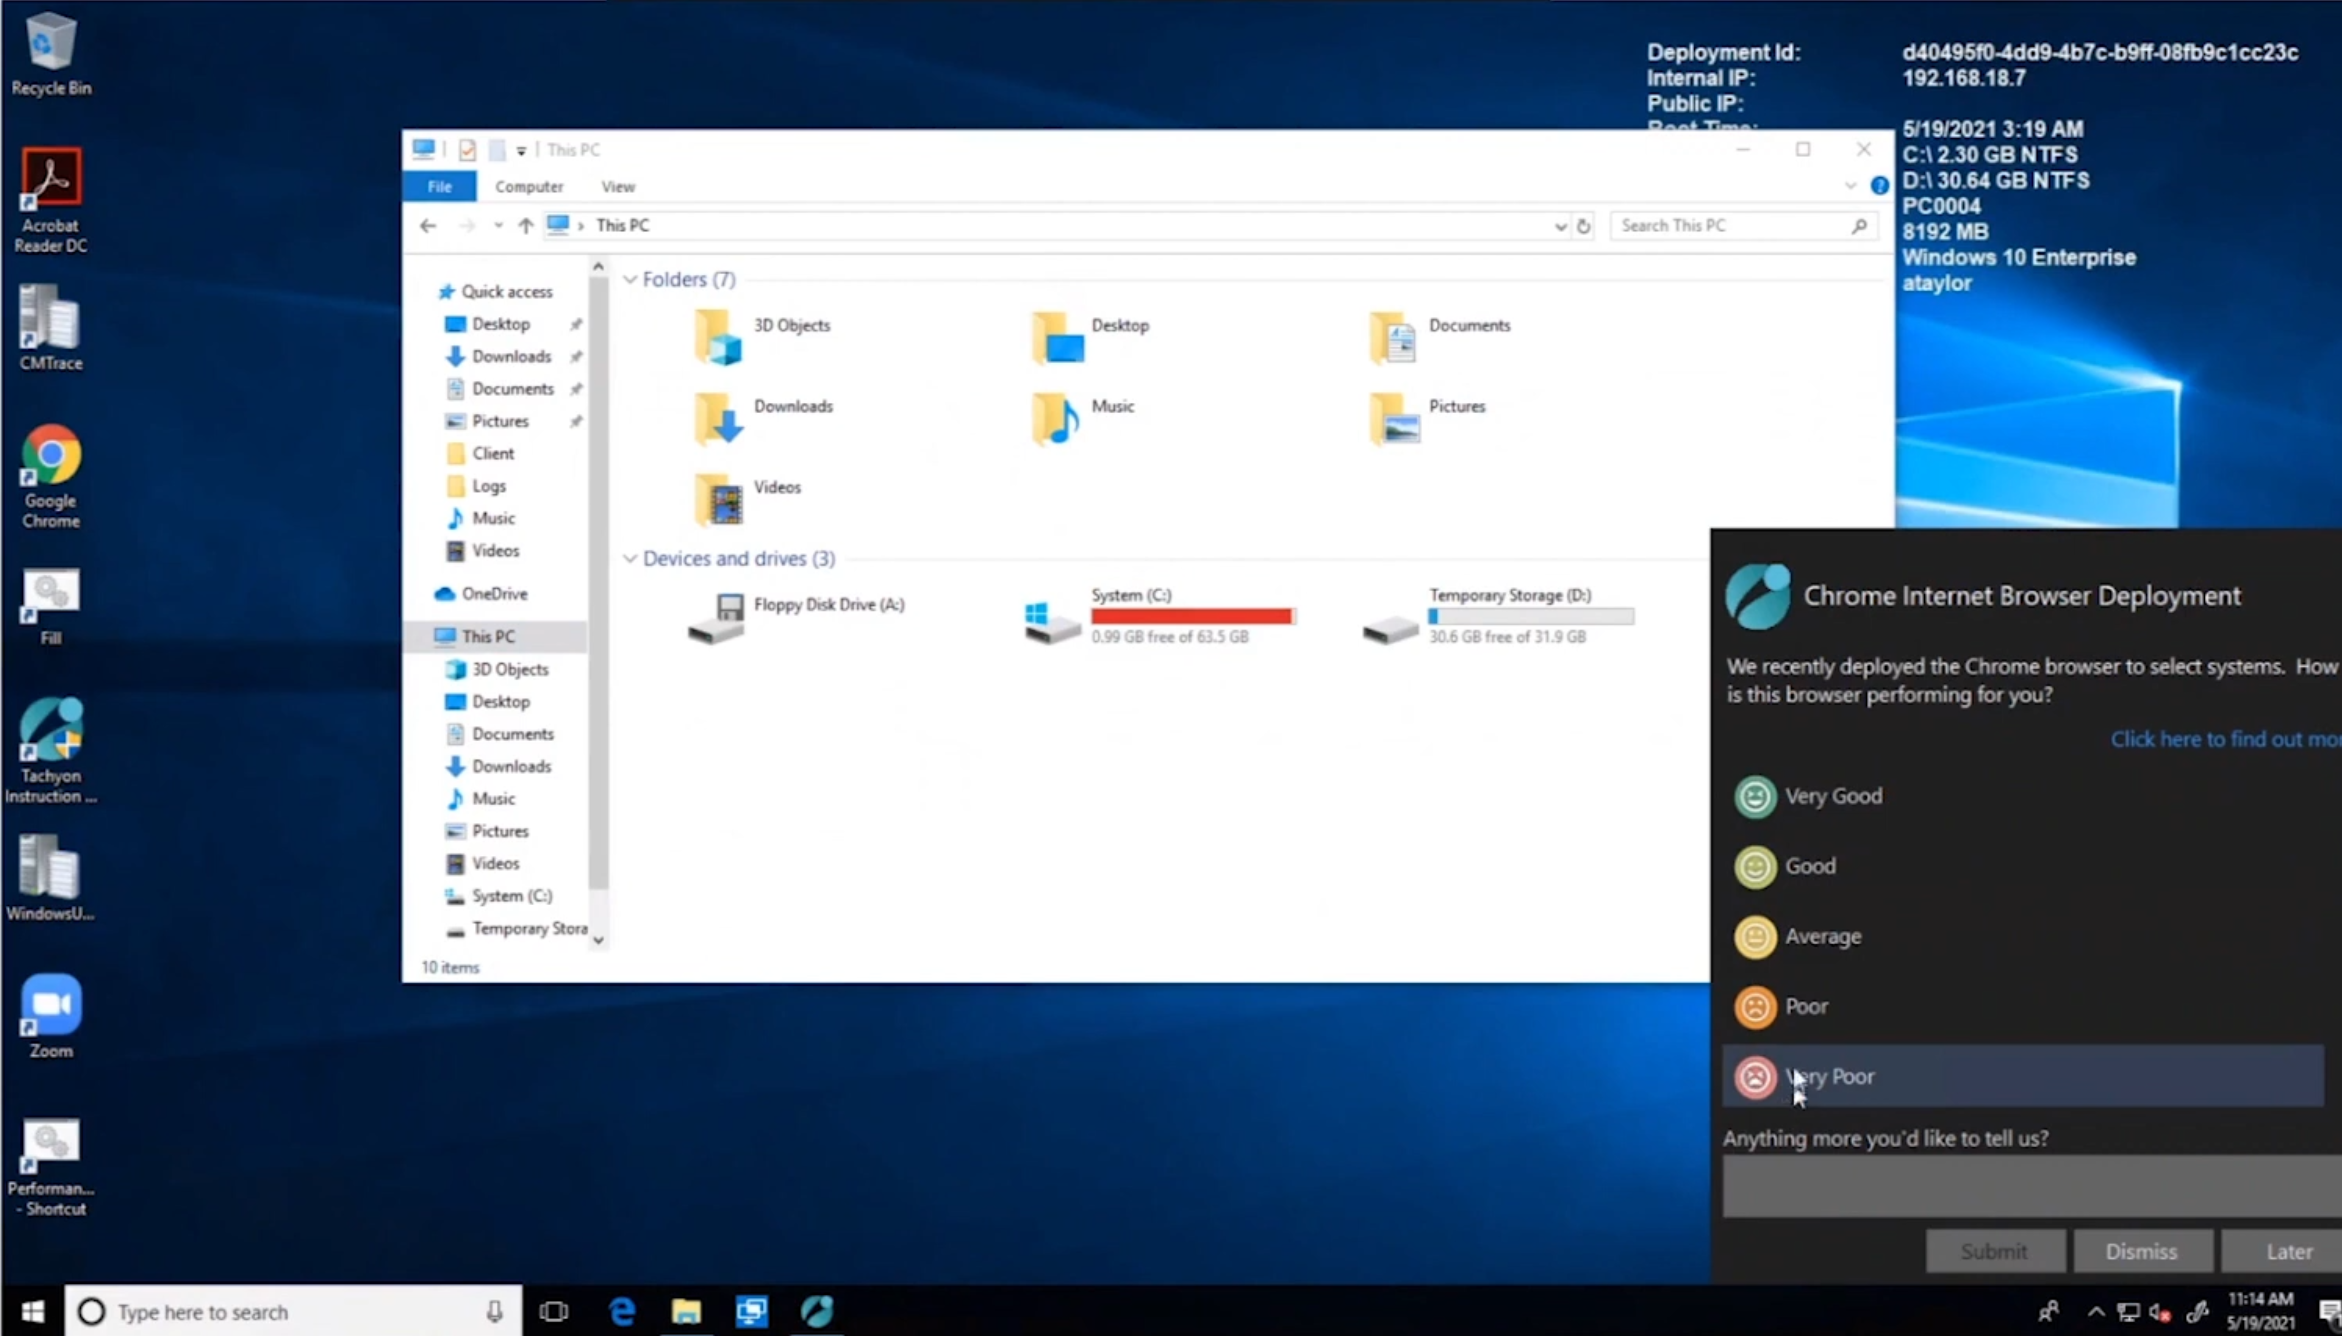
Task: Show hidden system tray icons
Action: click(x=2096, y=1311)
